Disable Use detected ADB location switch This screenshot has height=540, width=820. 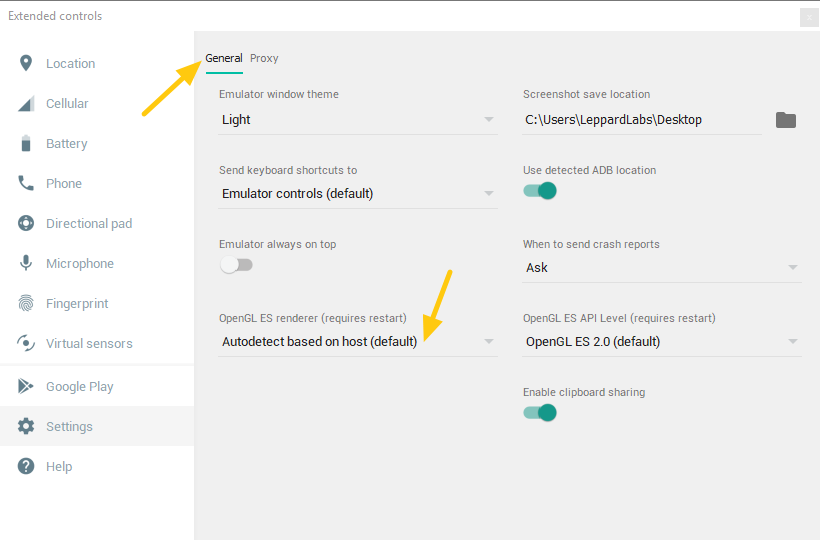[540, 191]
